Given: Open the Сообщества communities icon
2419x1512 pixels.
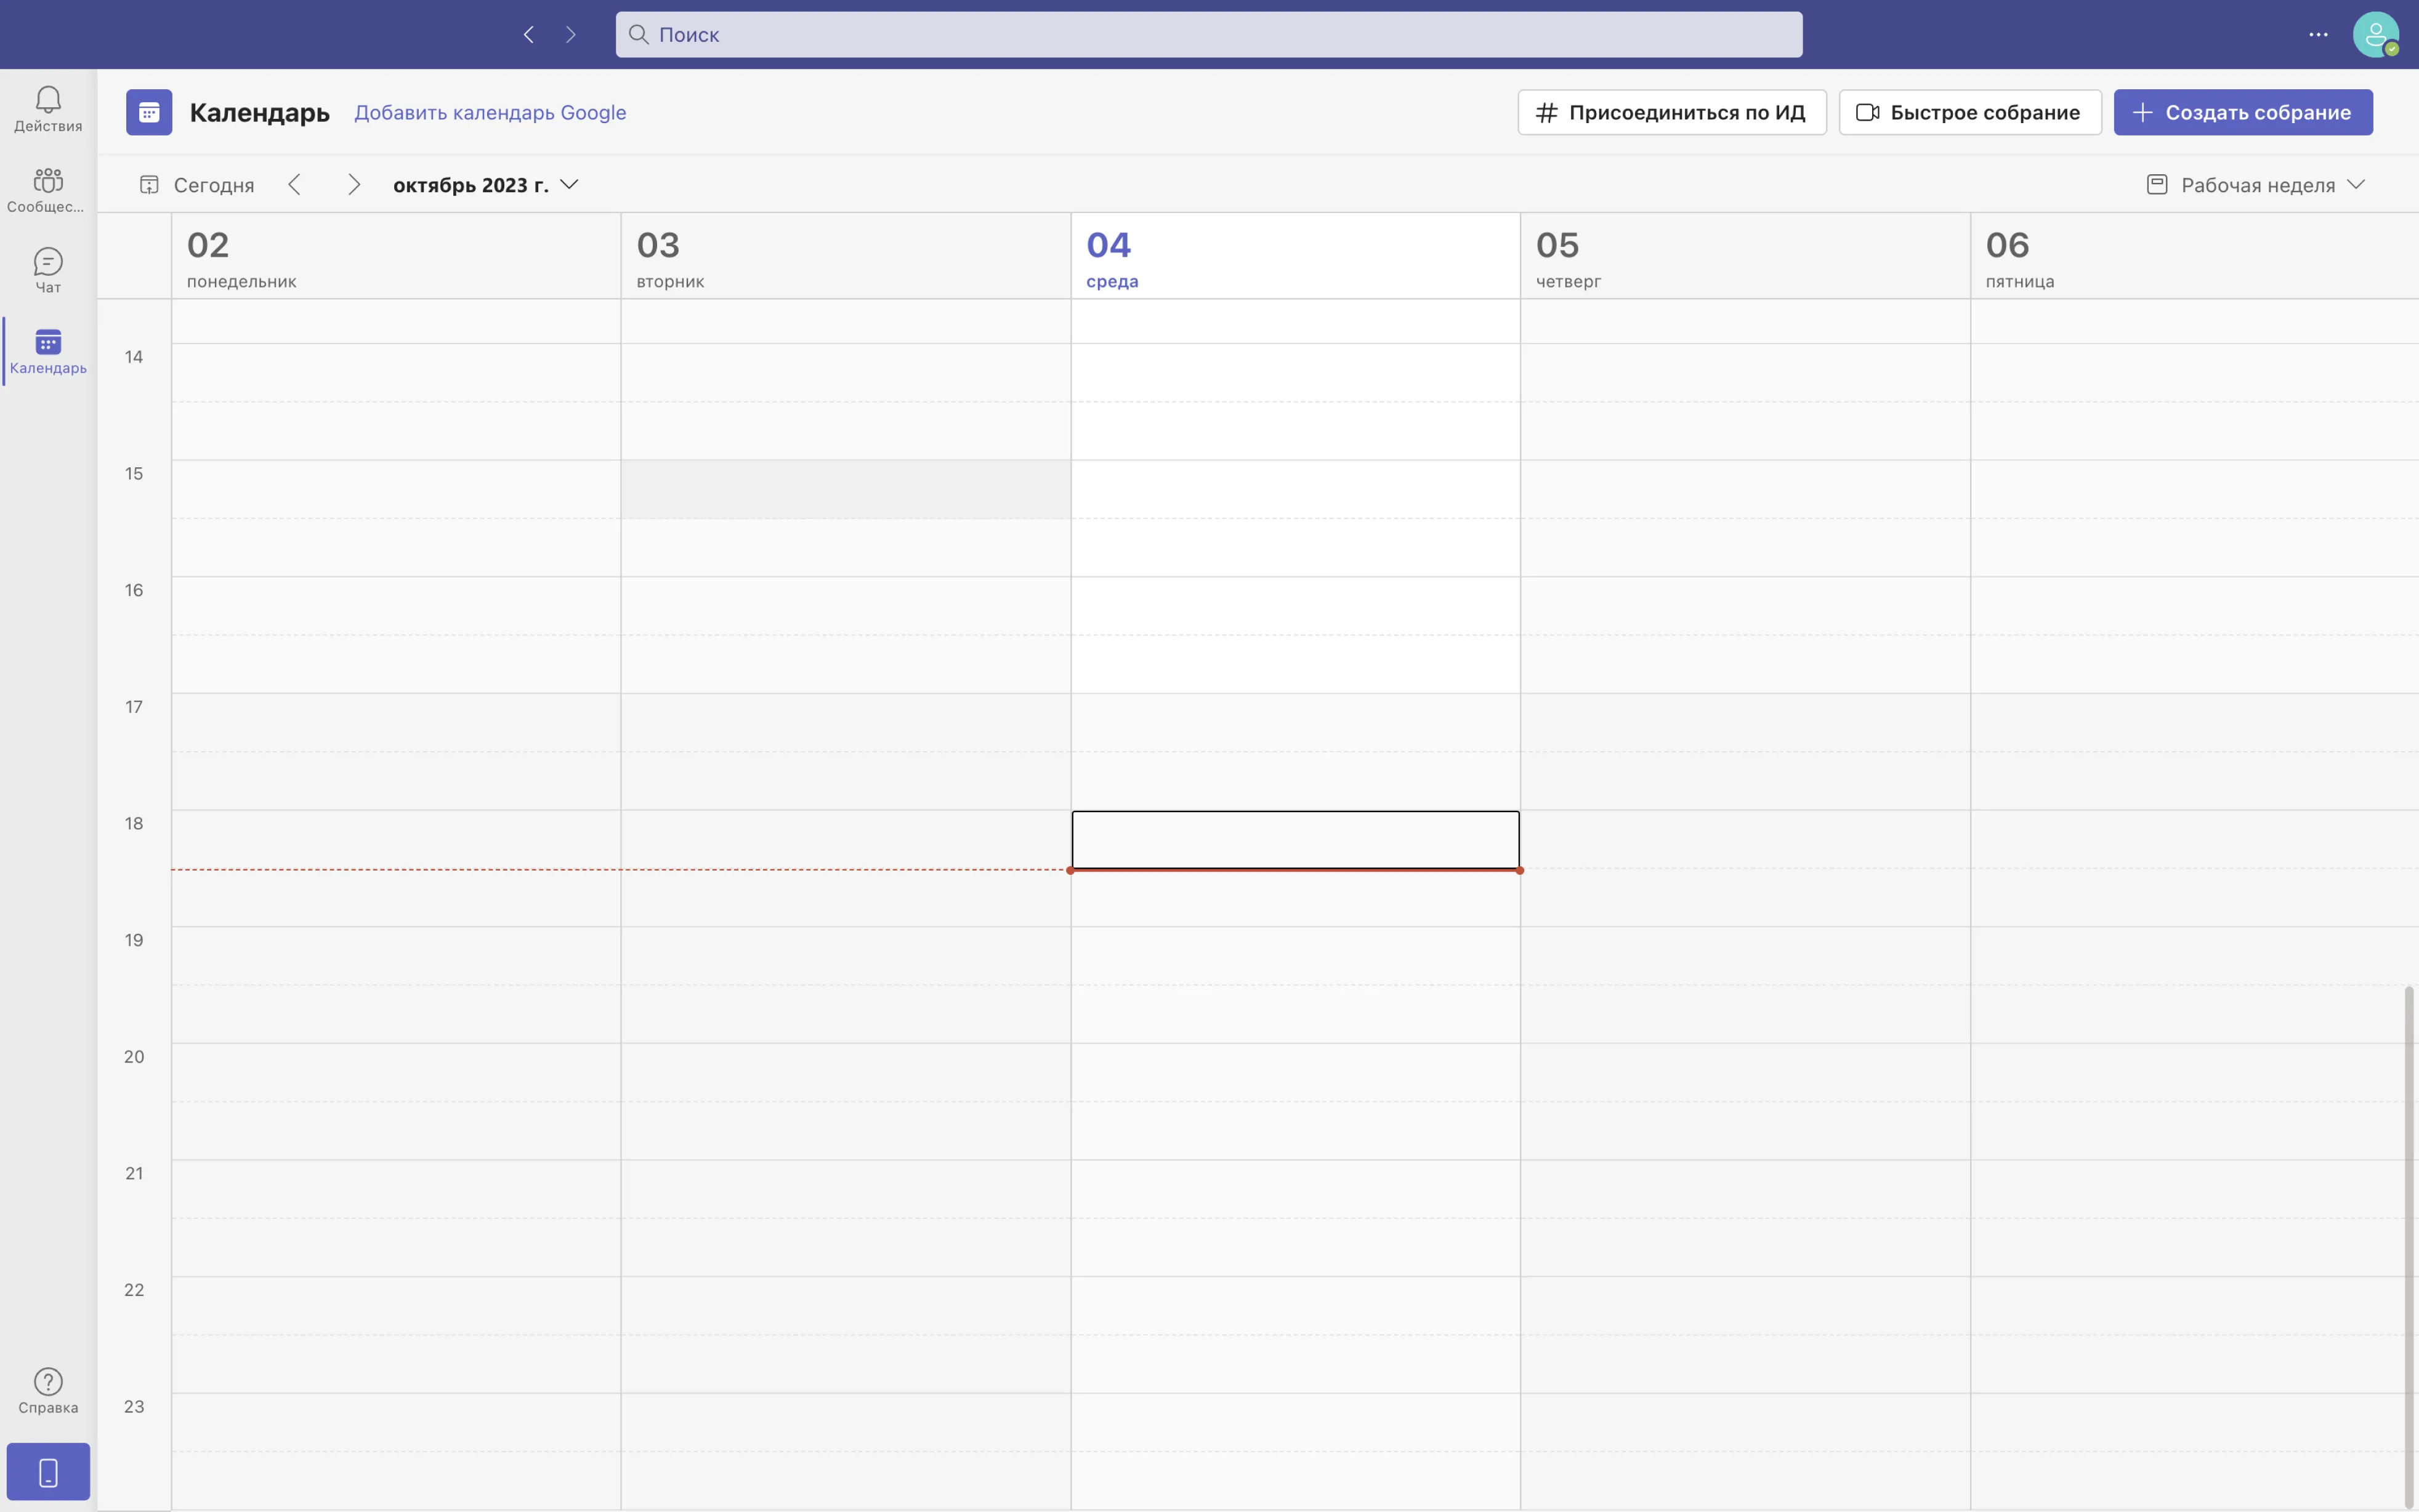Looking at the screenshot, I should [48, 190].
